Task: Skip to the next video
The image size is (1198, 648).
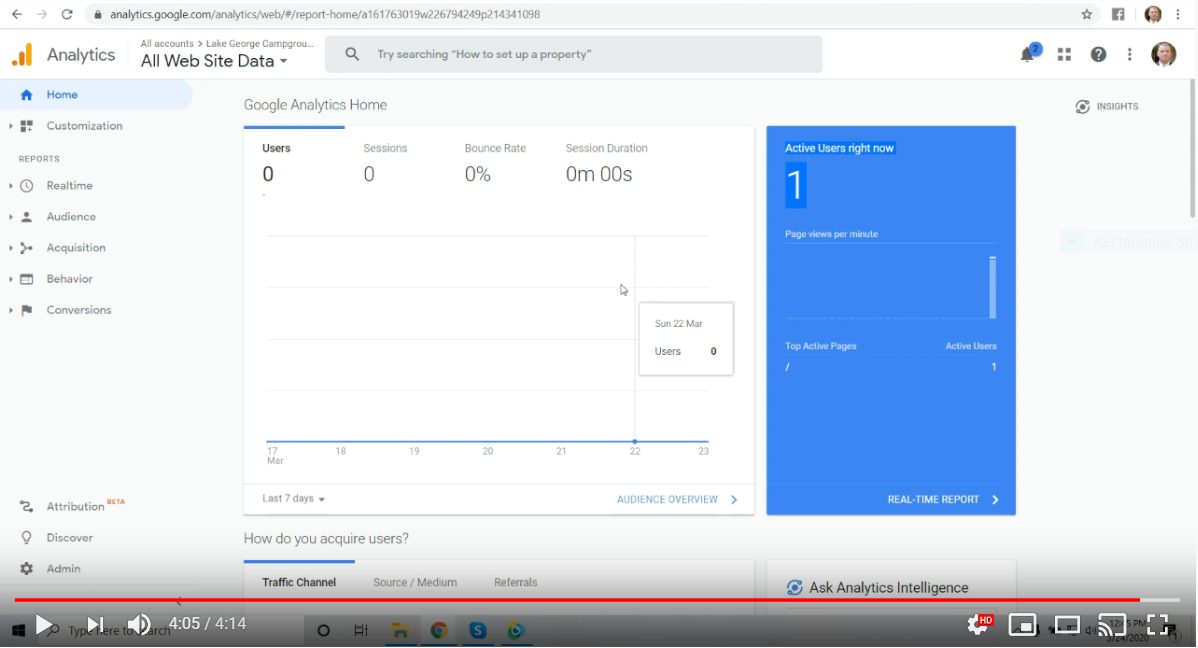Action: point(95,625)
